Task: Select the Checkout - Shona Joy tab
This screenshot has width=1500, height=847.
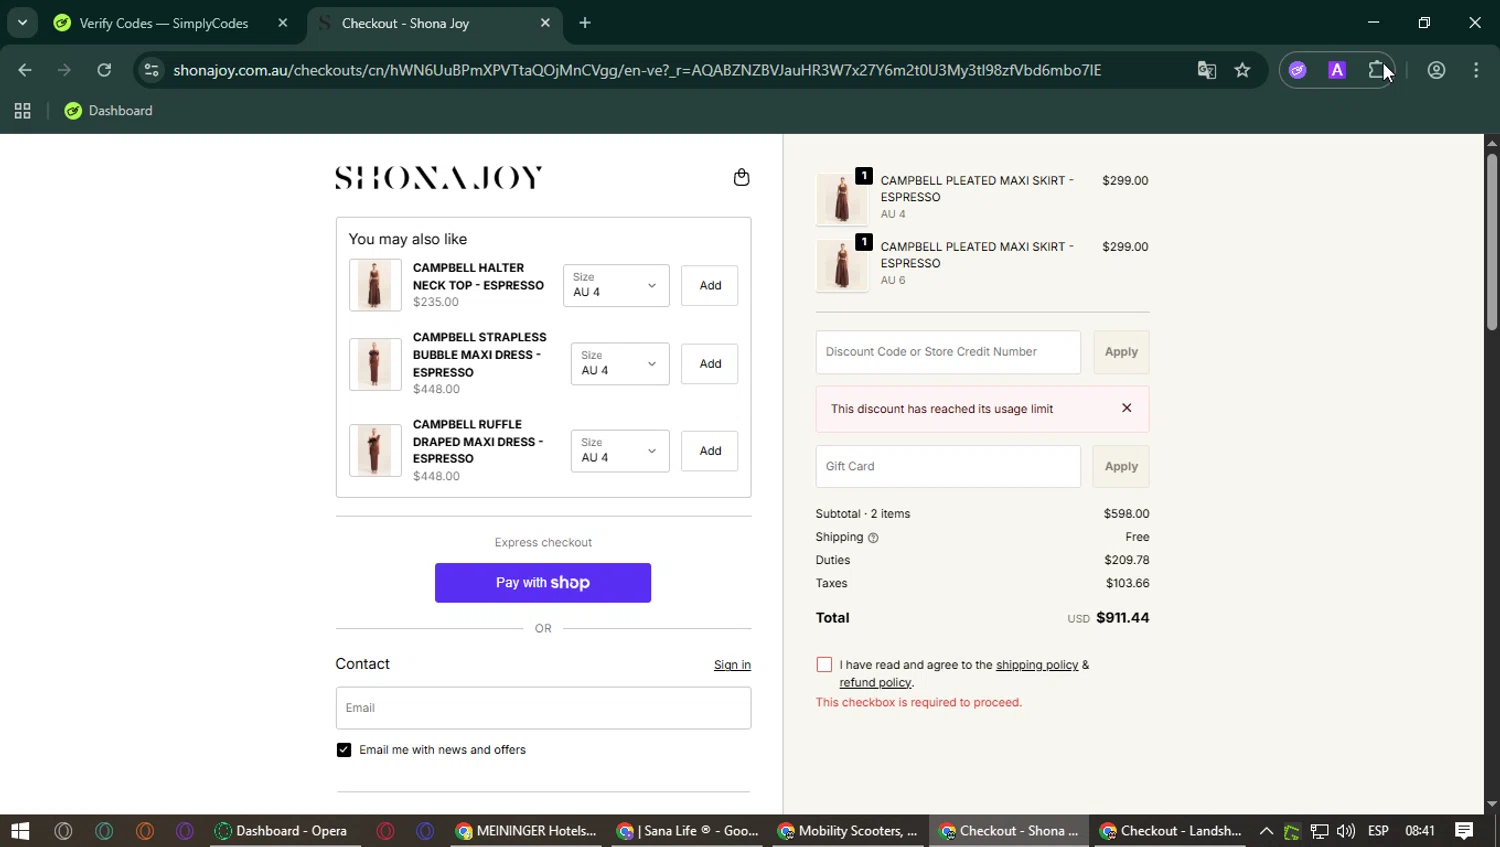Action: (405, 23)
